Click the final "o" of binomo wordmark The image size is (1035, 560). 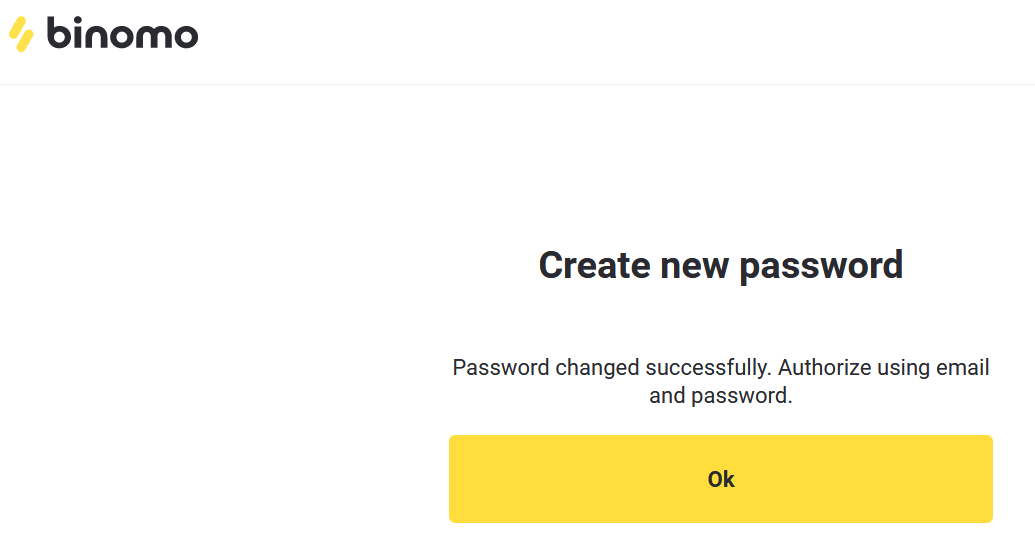[184, 36]
